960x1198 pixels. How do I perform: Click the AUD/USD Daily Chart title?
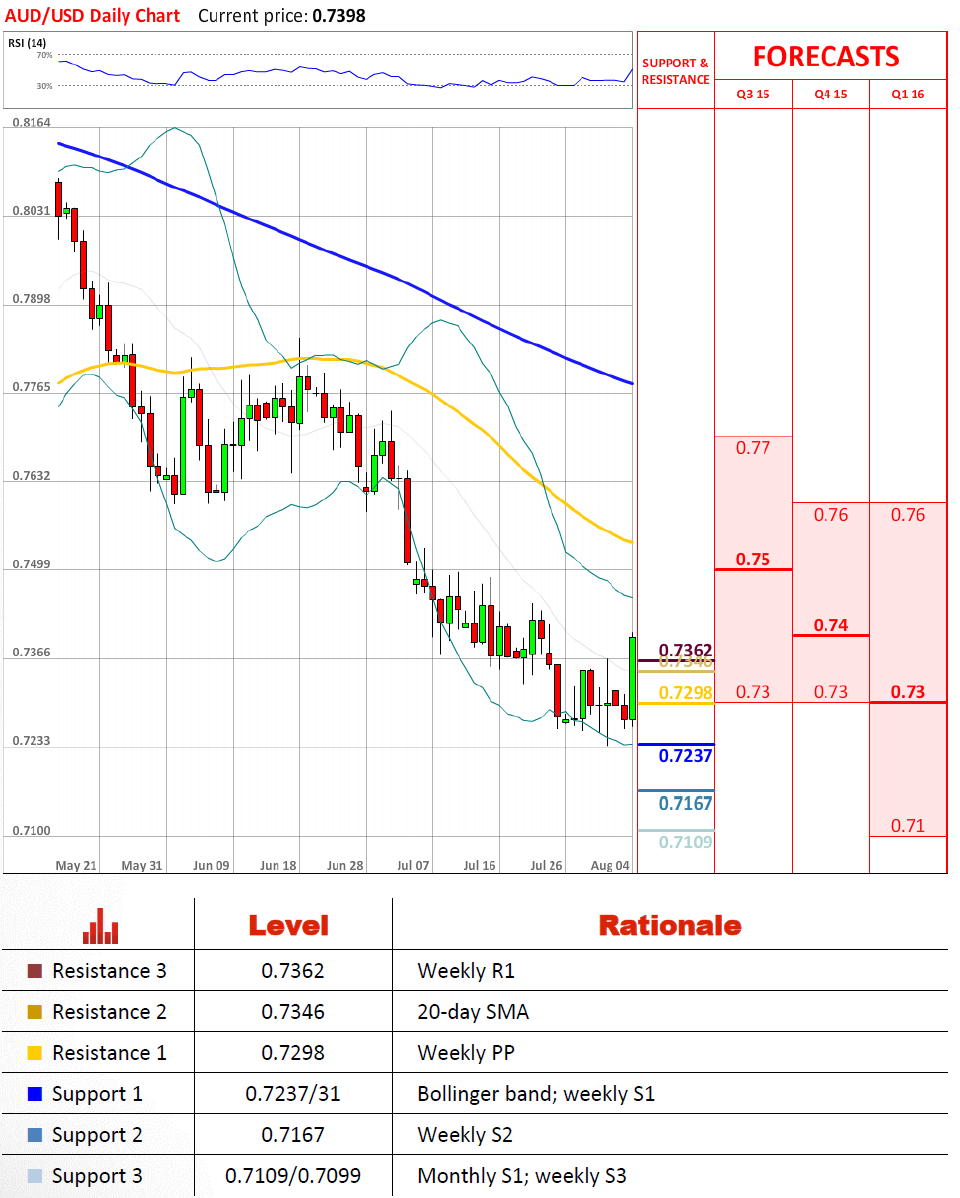[93, 16]
